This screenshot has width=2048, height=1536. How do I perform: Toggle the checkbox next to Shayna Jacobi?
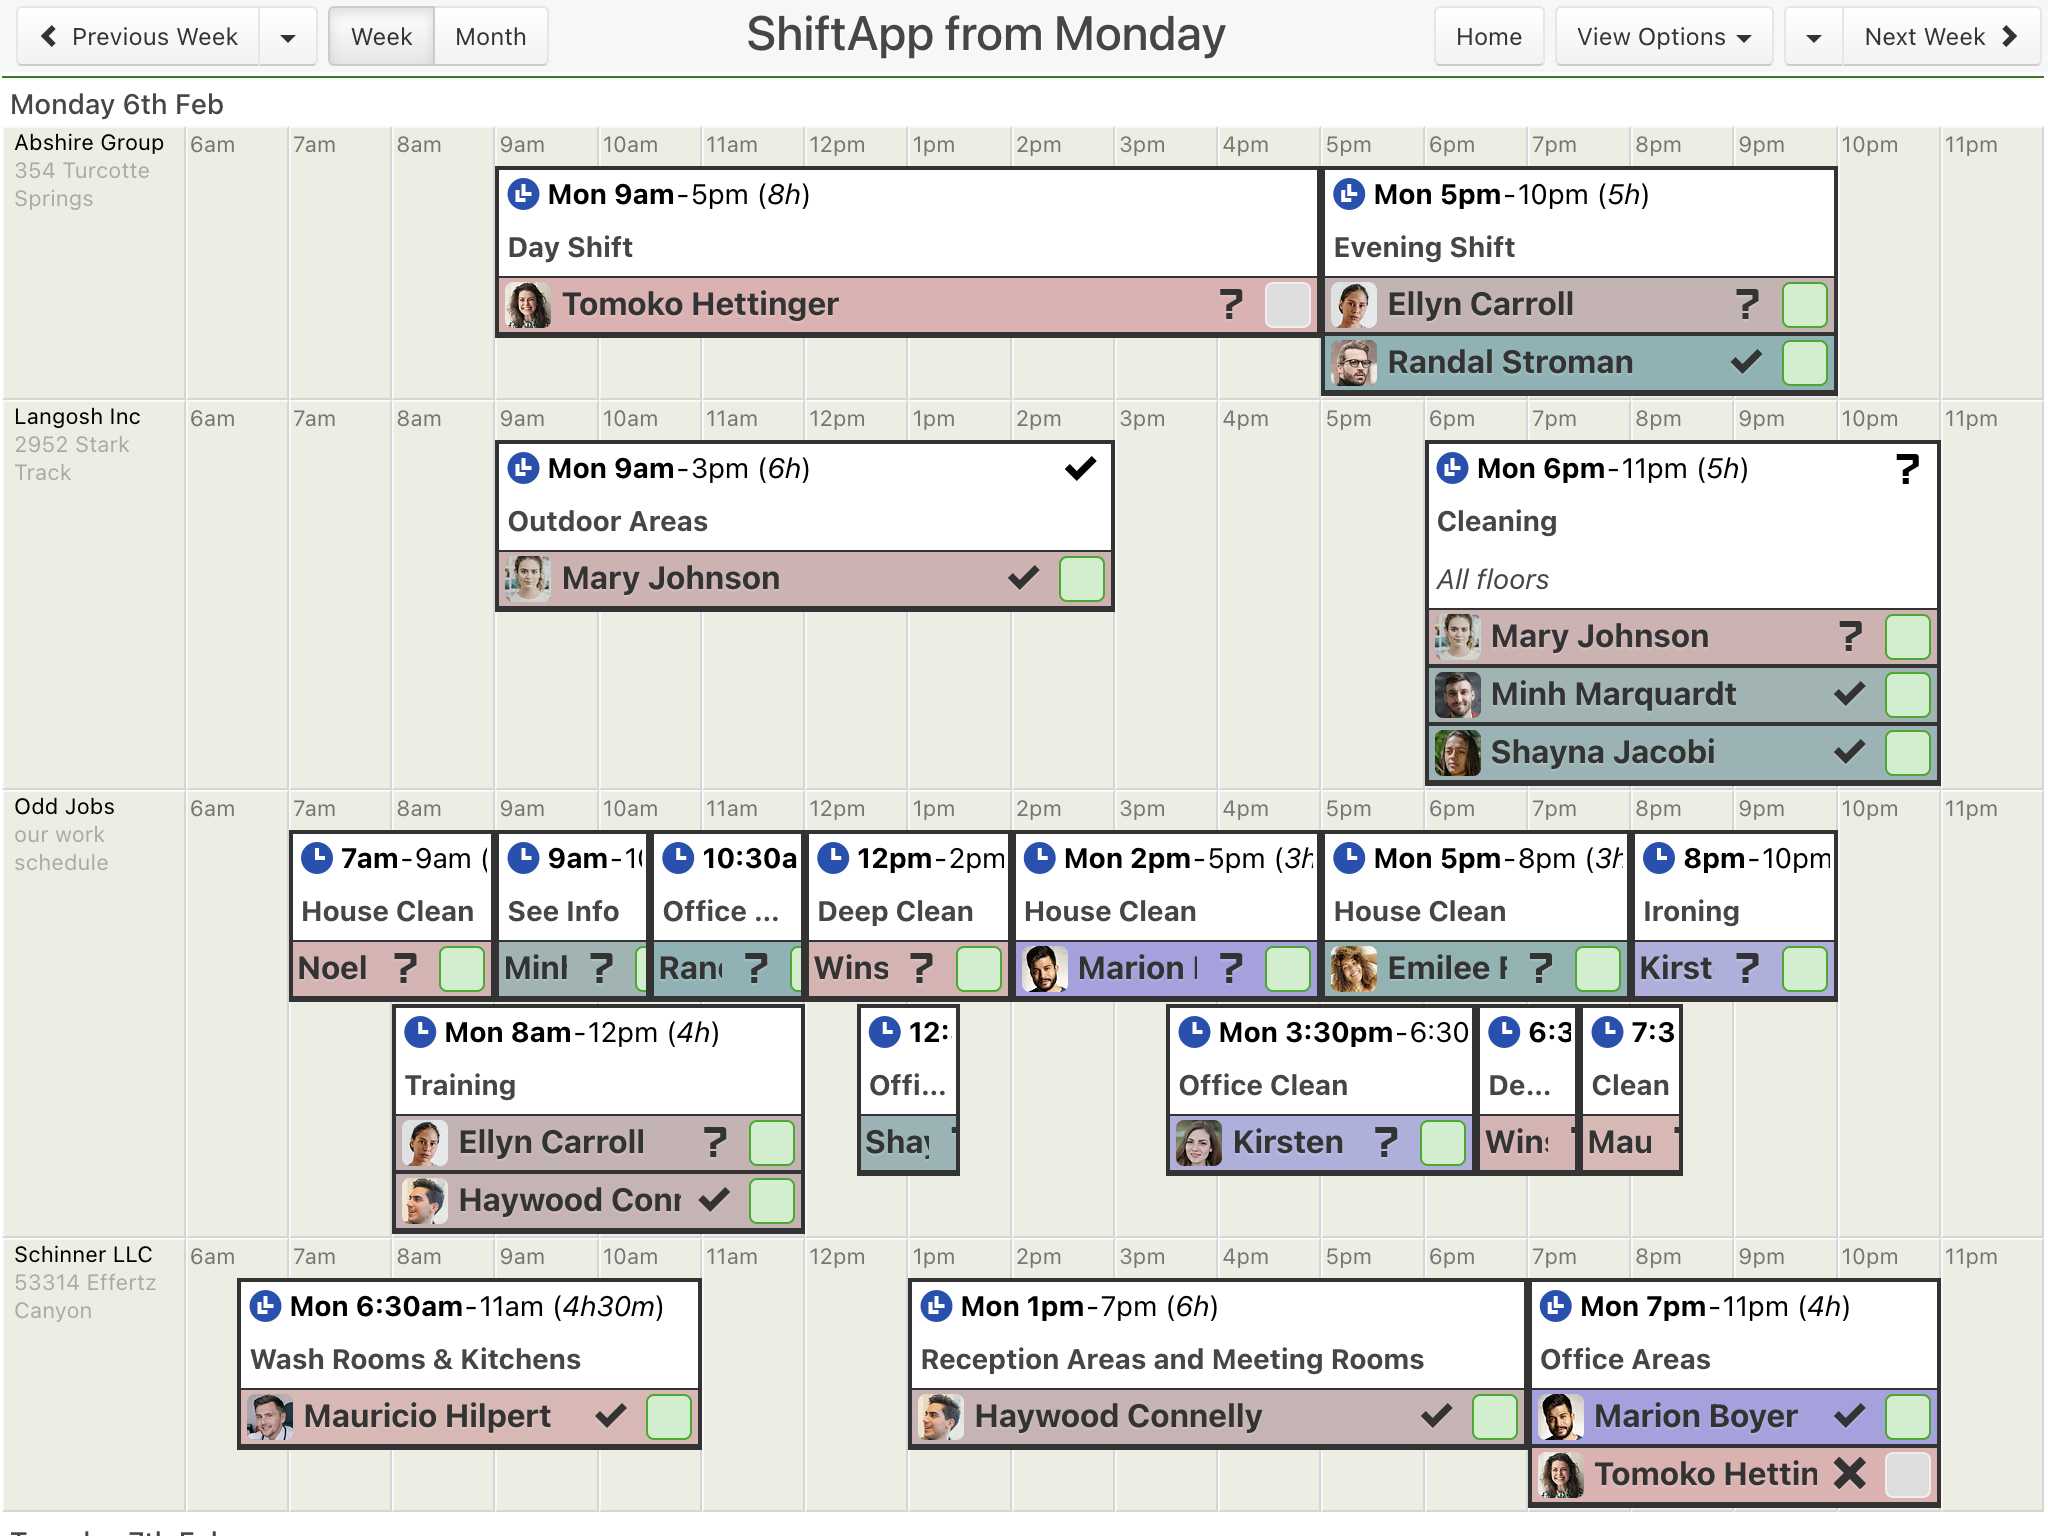tap(1908, 752)
